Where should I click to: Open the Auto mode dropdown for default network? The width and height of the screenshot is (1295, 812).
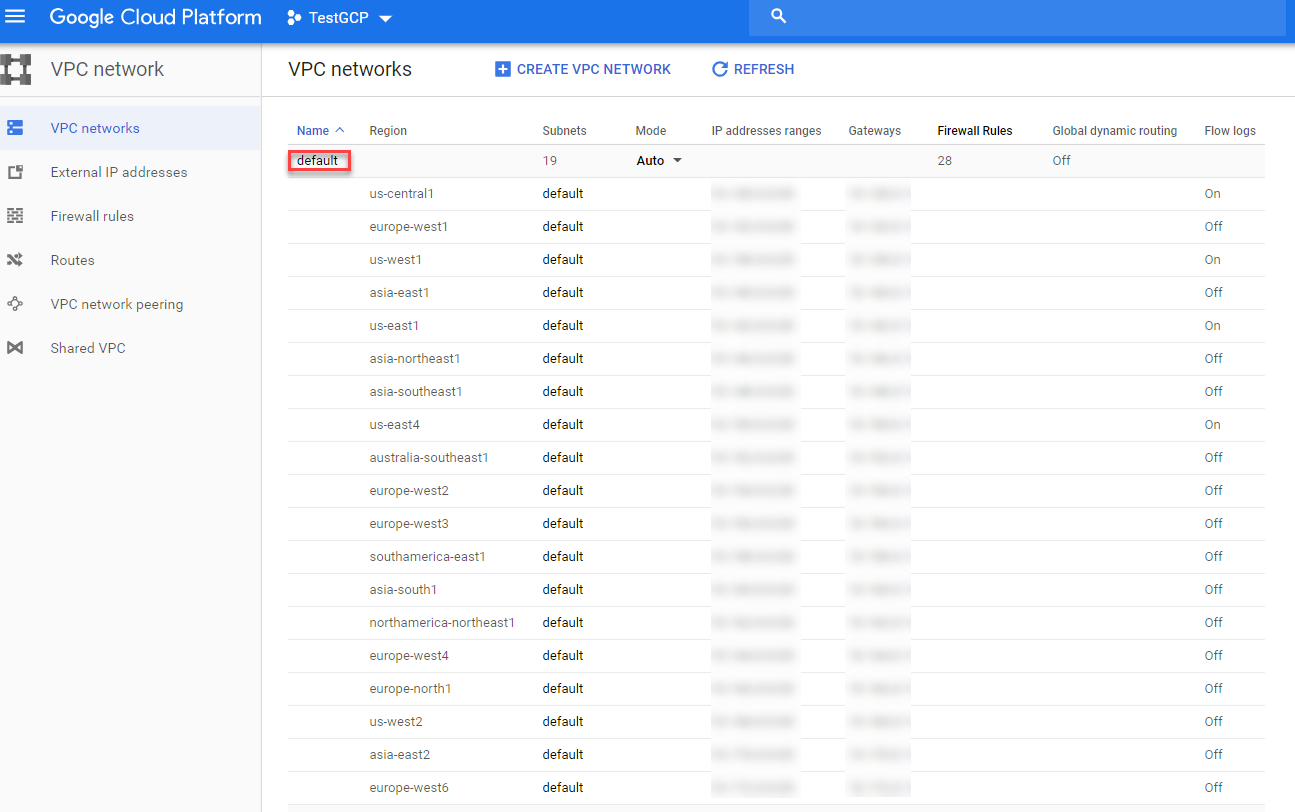(677, 161)
